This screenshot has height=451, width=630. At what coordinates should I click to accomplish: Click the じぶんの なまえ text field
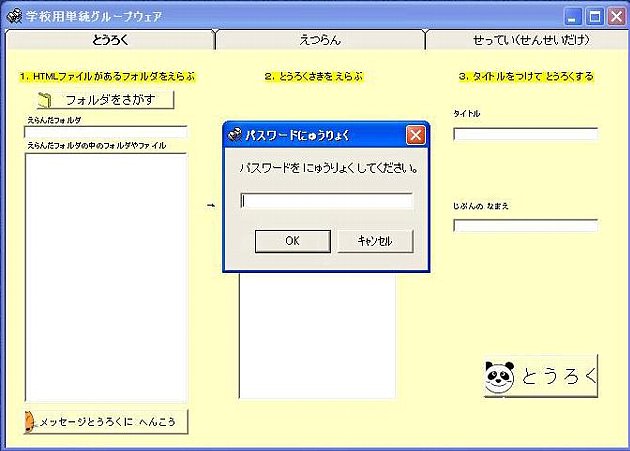[525, 225]
